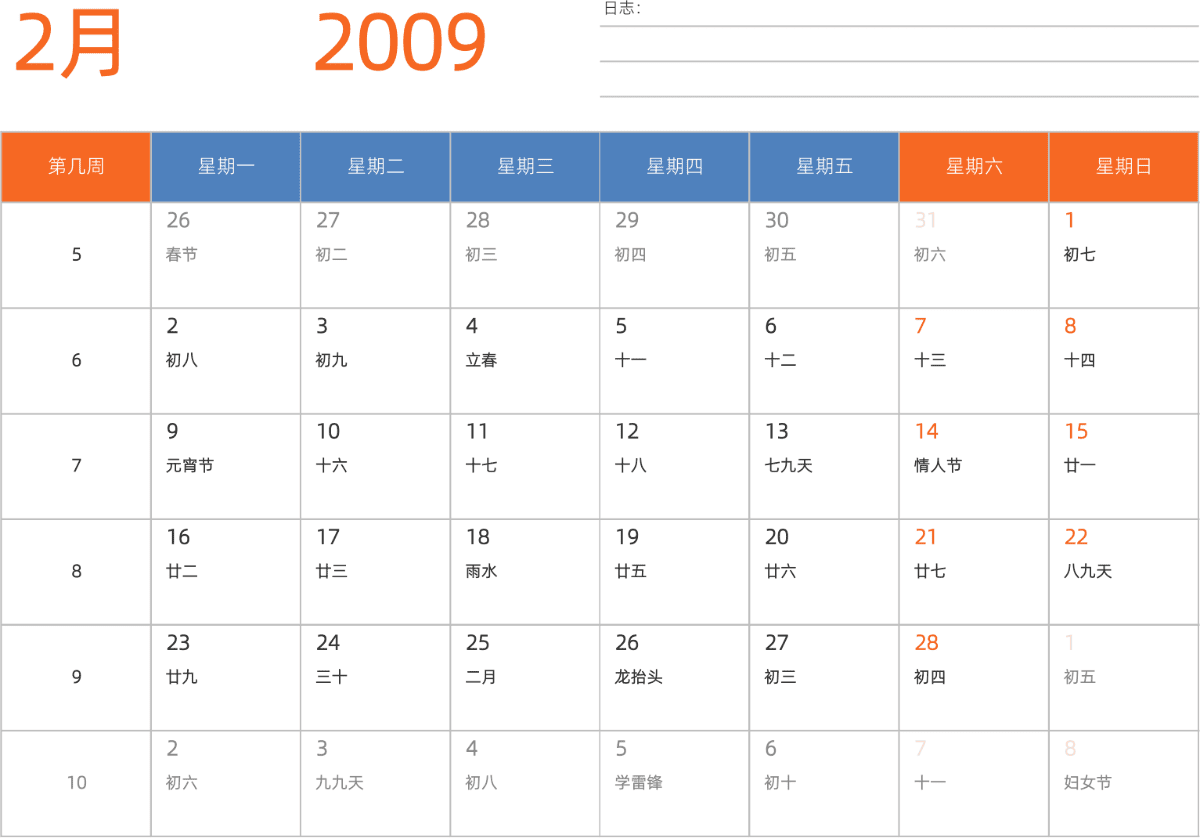Screen dimensions: 1200x838
Task: Select the gray date 27 labeled 初二
Action: [x=375, y=255]
